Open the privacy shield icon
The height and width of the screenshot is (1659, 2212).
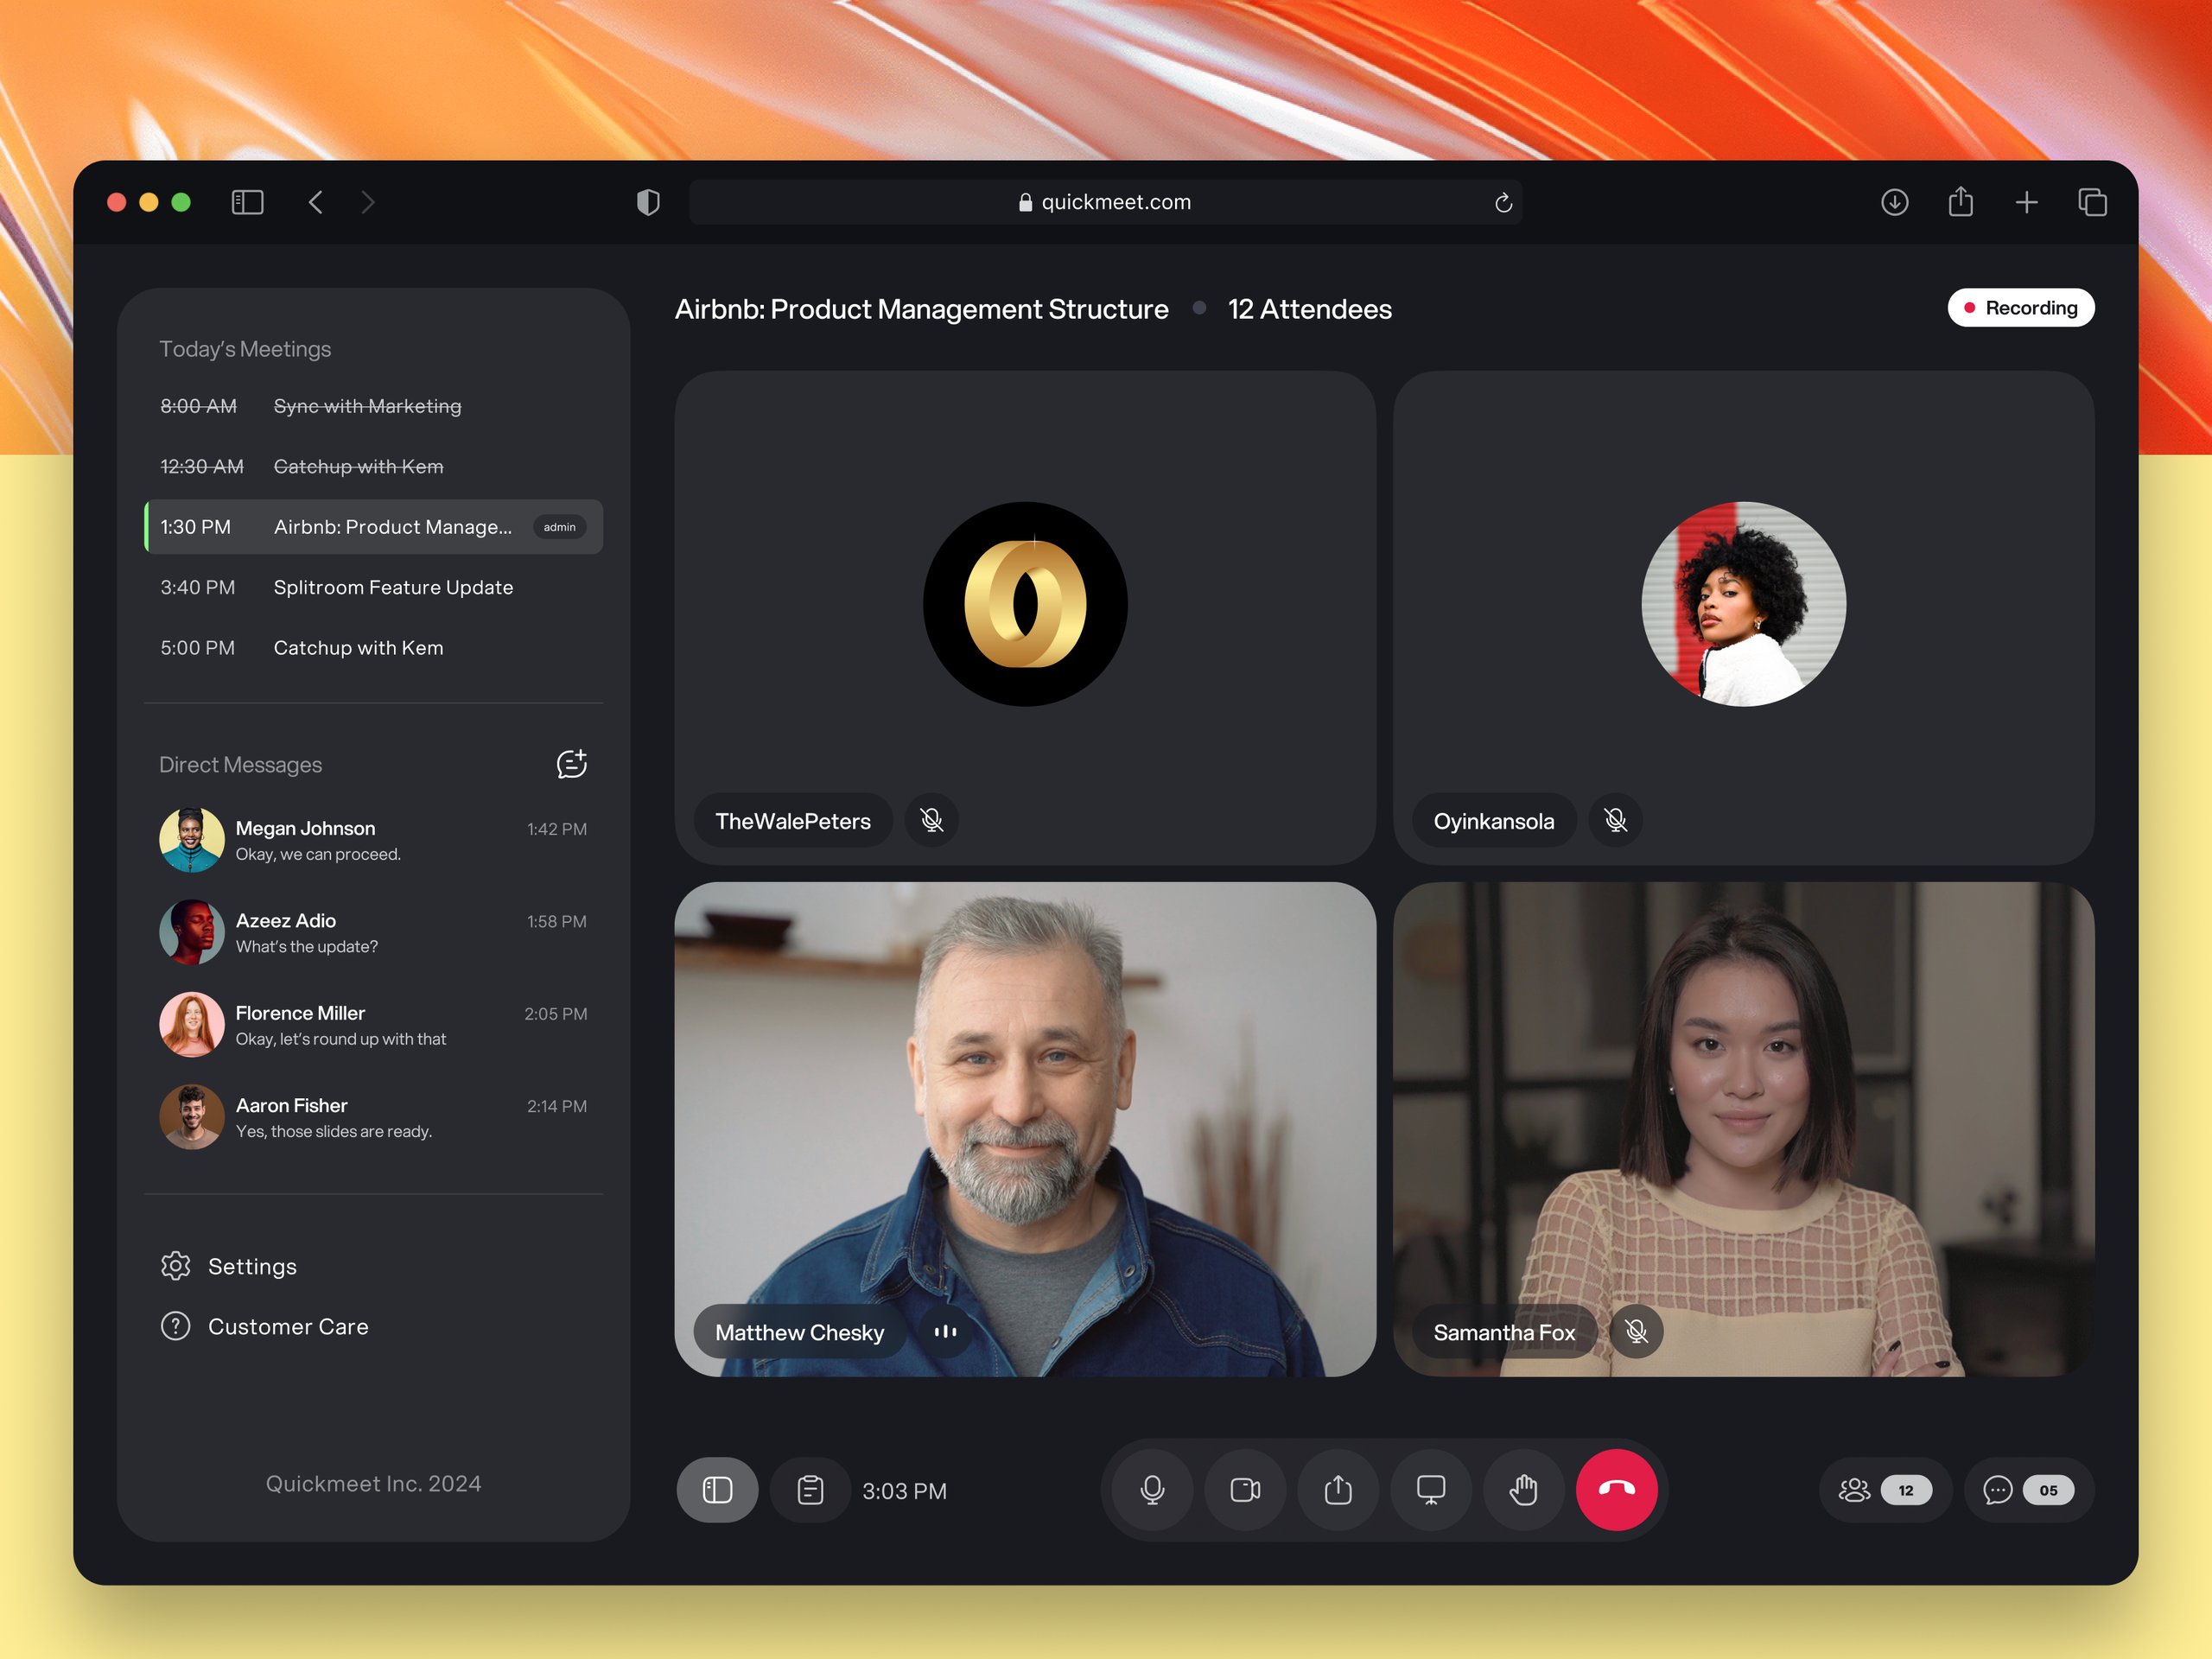click(x=648, y=203)
